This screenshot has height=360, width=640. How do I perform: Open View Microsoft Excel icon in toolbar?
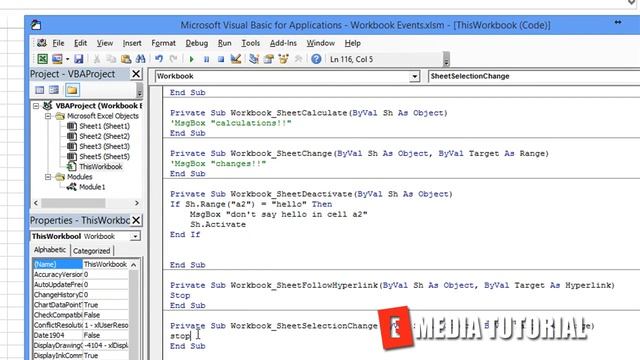(42, 59)
